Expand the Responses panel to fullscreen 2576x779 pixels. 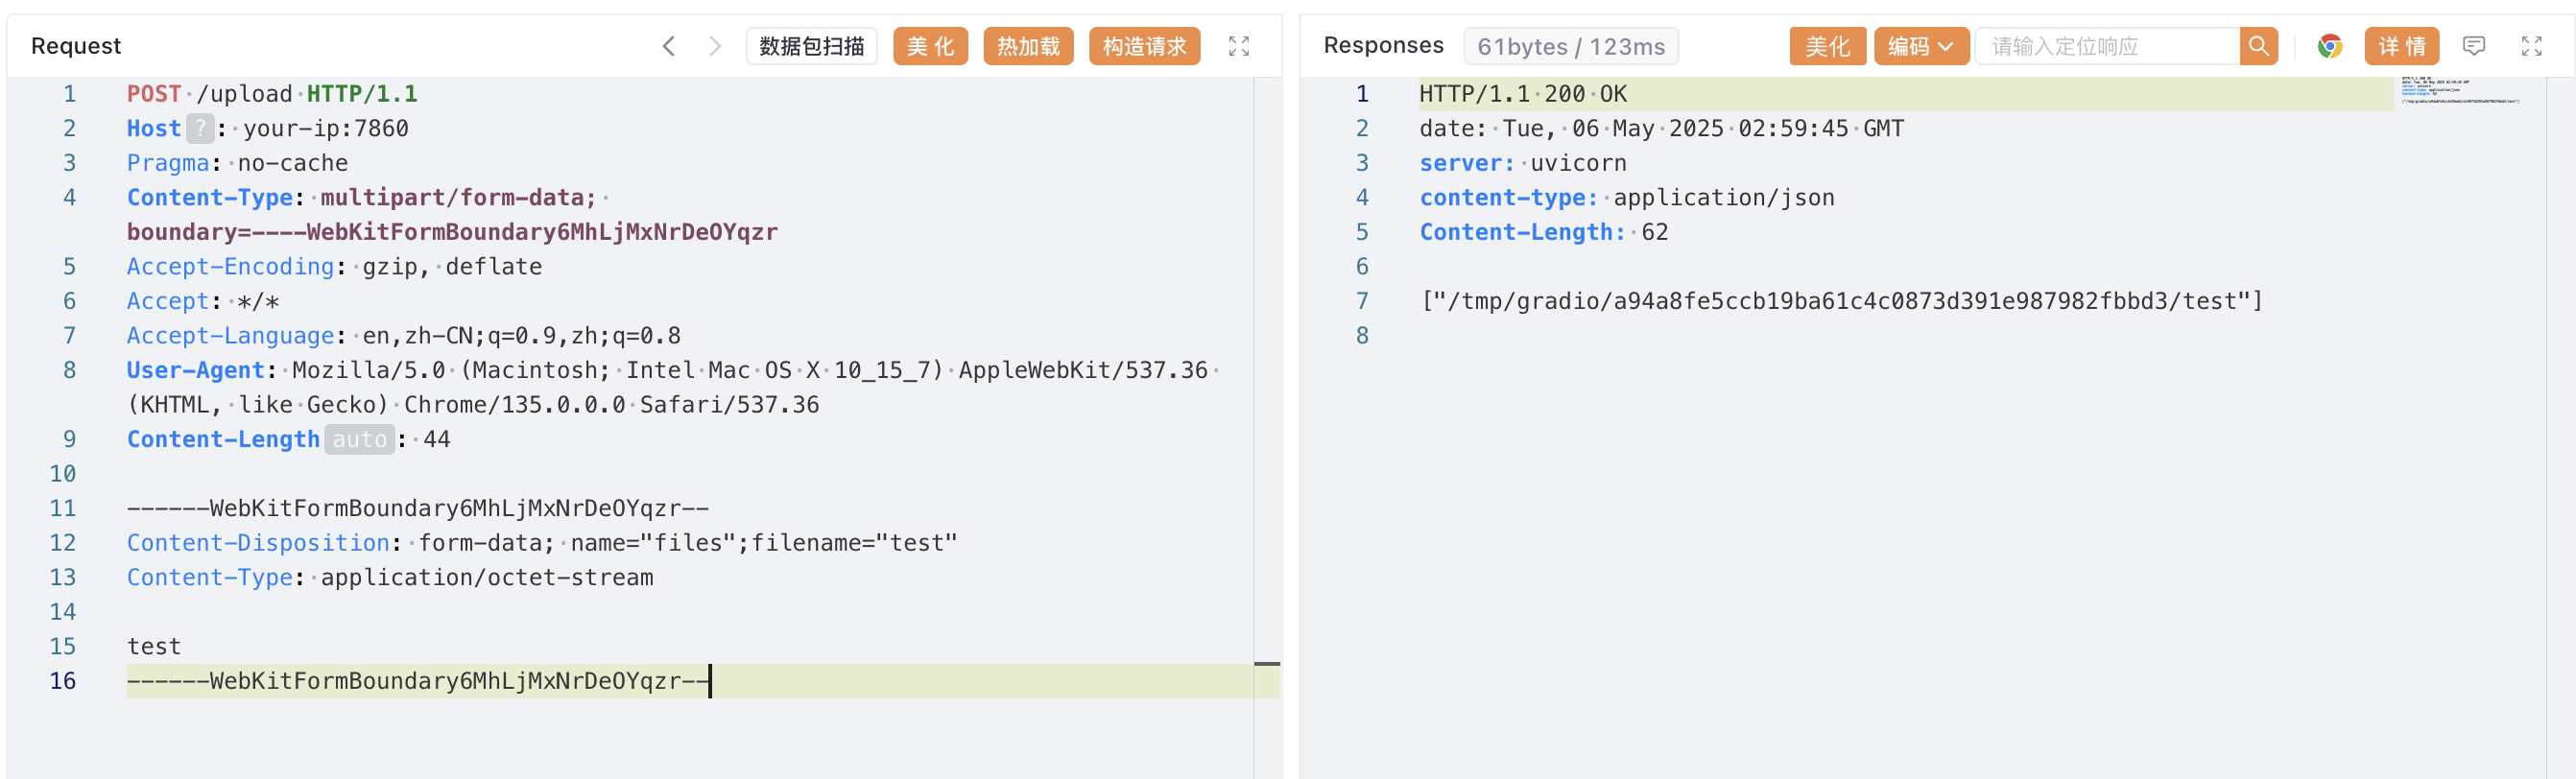[2531, 46]
